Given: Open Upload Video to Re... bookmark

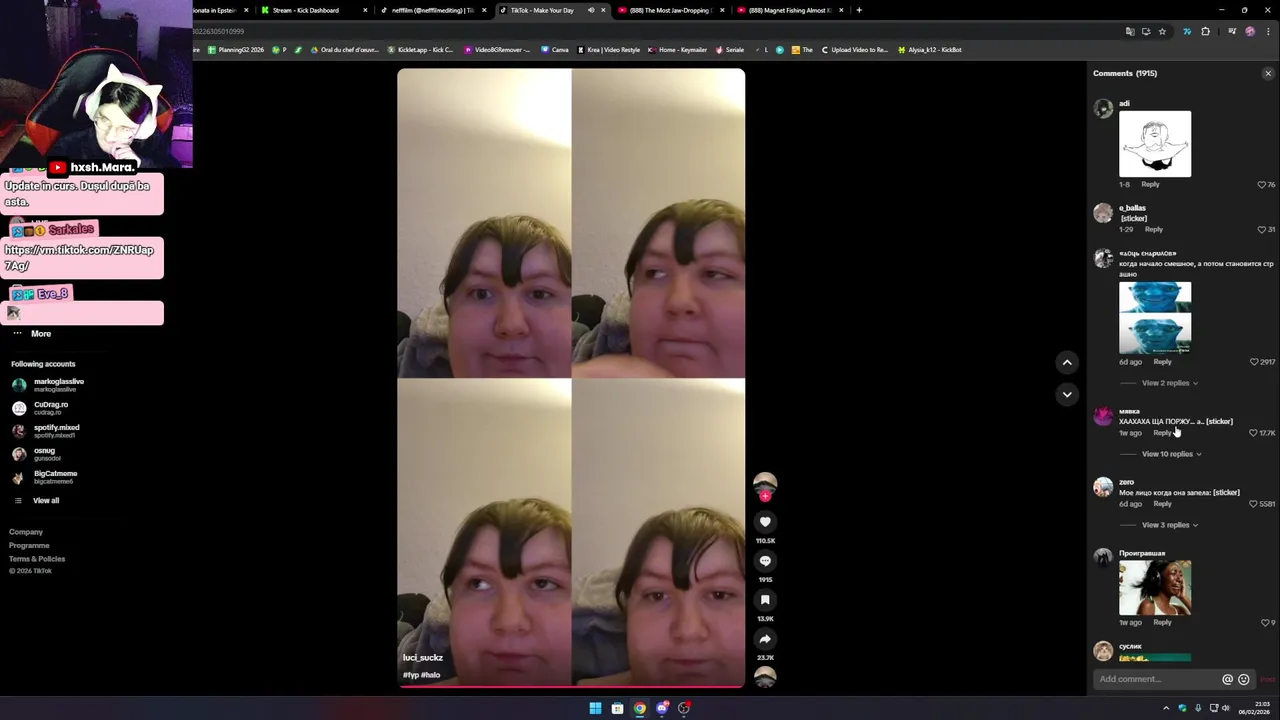Looking at the screenshot, I should pos(854,49).
